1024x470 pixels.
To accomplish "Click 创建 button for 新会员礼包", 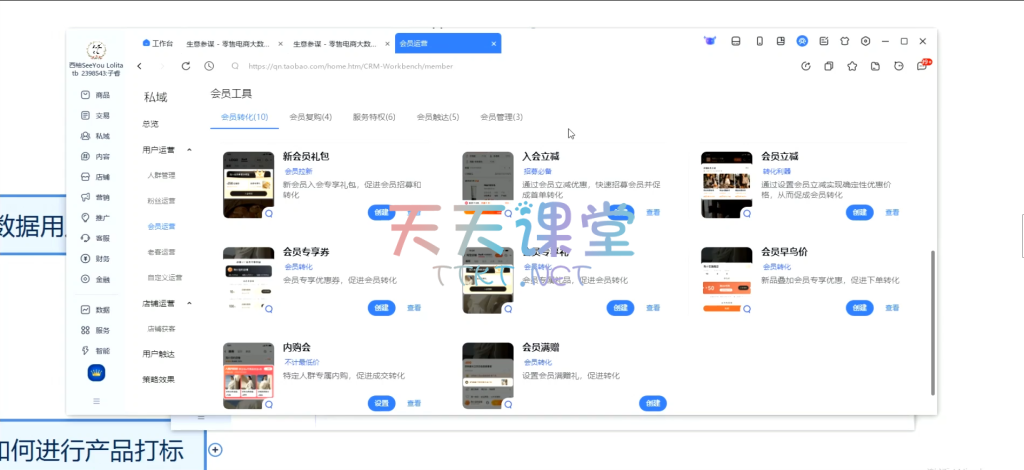I will click(x=381, y=212).
